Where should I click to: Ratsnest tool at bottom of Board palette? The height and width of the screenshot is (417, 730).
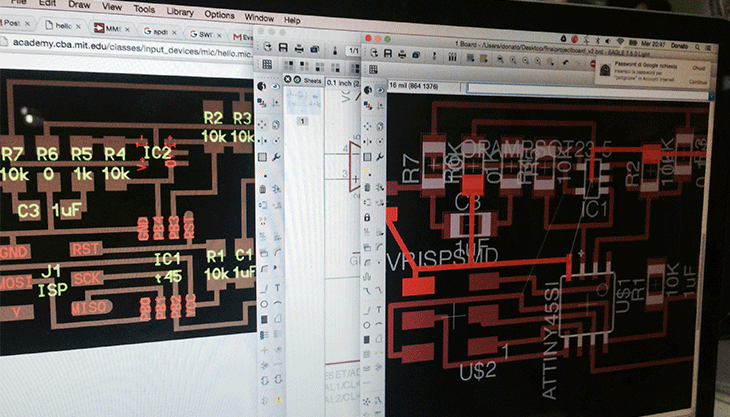(x=366, y=401)
